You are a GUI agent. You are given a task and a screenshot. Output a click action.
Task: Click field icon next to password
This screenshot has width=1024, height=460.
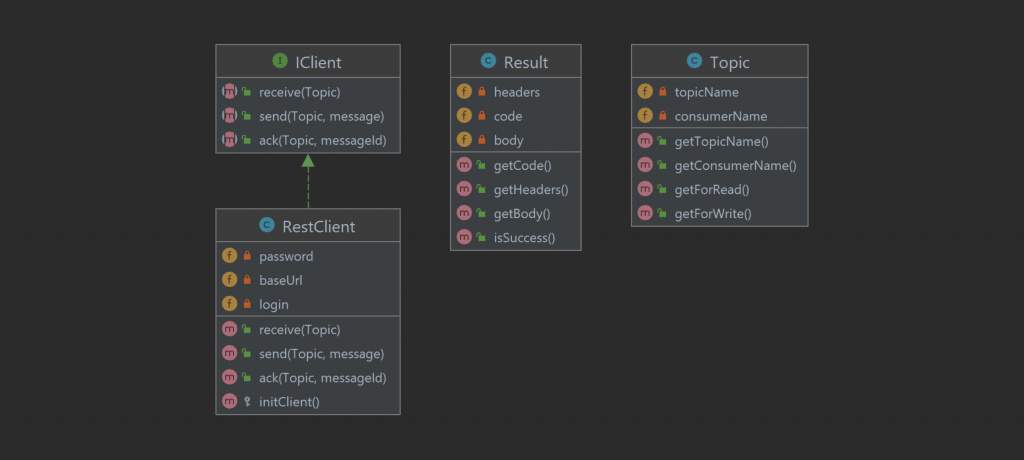(229, 256)
